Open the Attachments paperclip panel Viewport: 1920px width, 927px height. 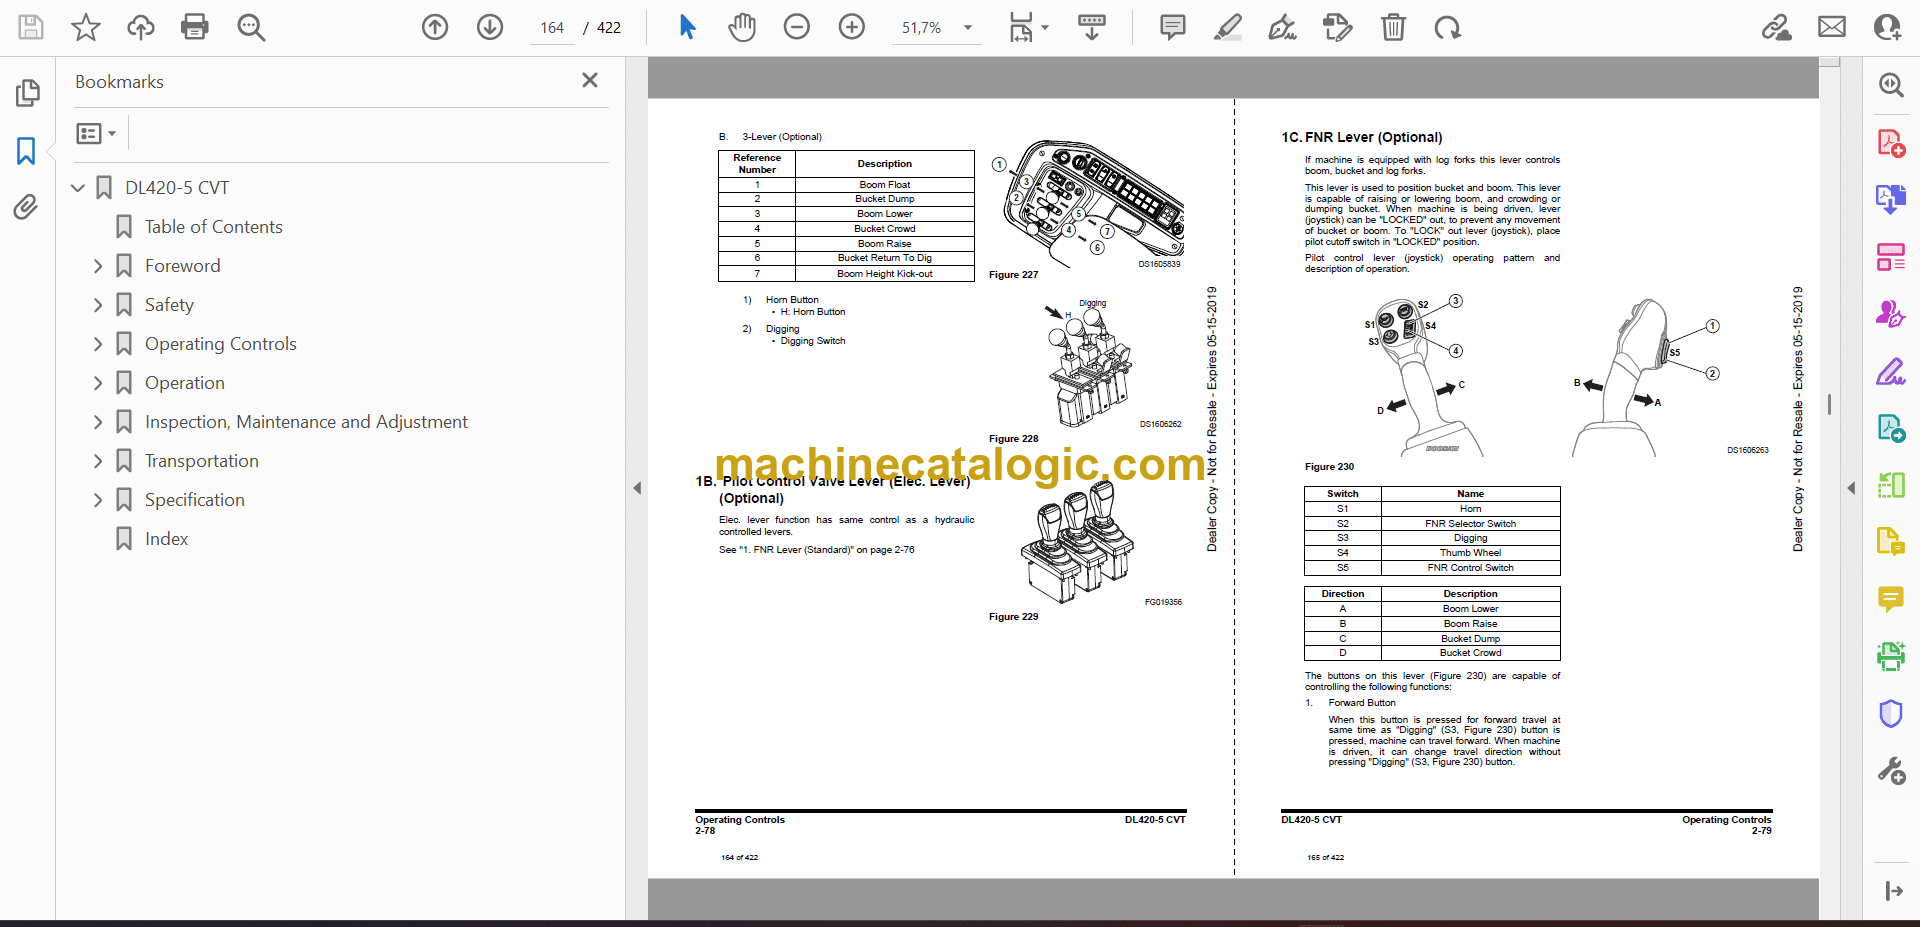(26, 207)
